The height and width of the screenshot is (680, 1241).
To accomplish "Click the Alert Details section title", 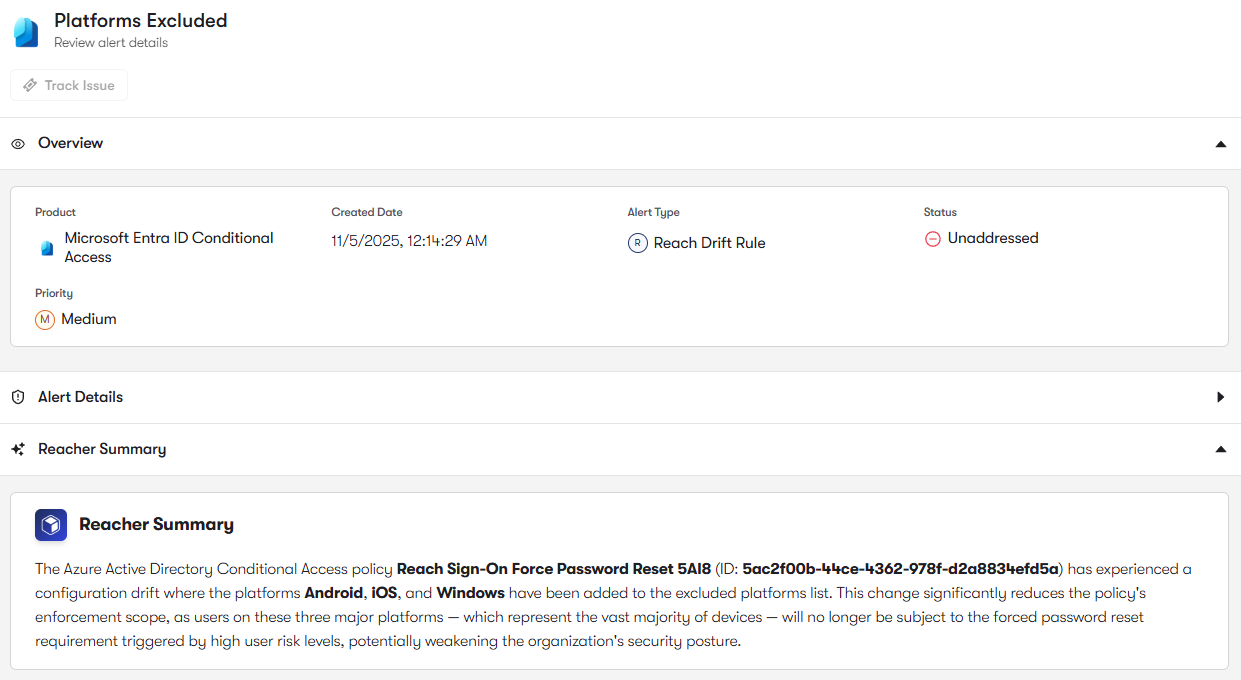I will tap(80, 397).
